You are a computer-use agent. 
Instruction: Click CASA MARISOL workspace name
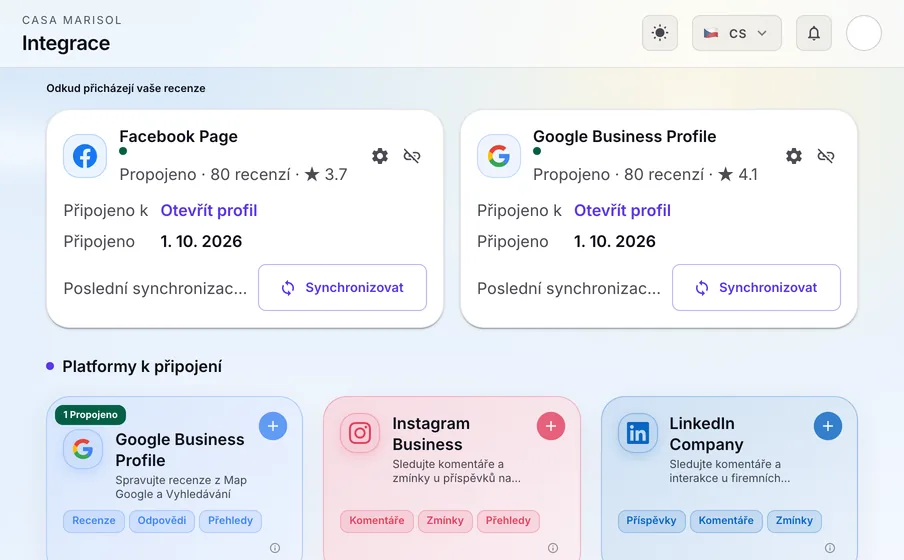coord(71,20)
